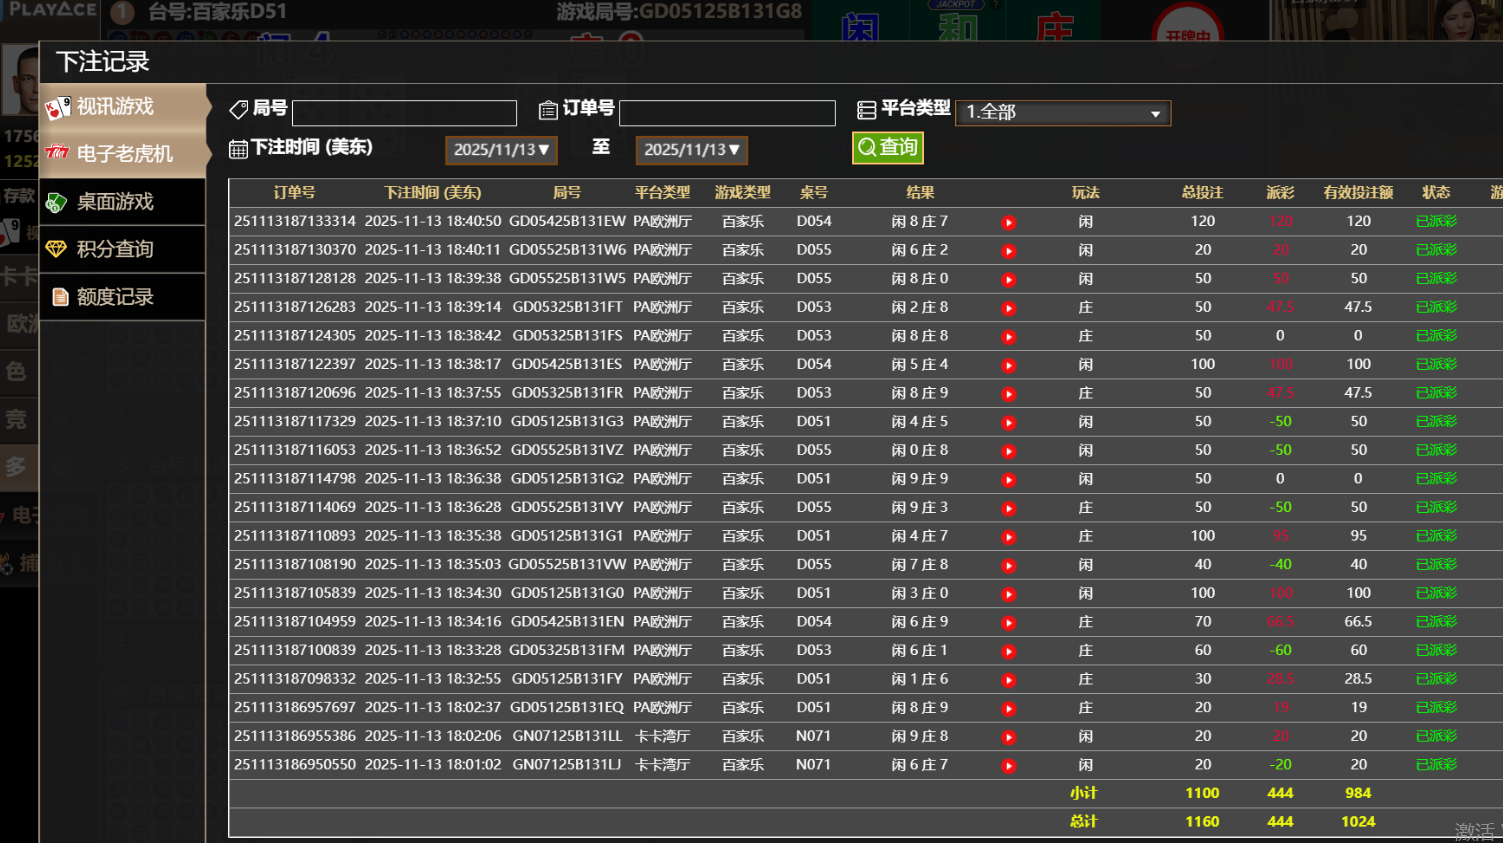Click the calendar icon beside 下注时间
Screen dimensions: 1503x843
238,149
